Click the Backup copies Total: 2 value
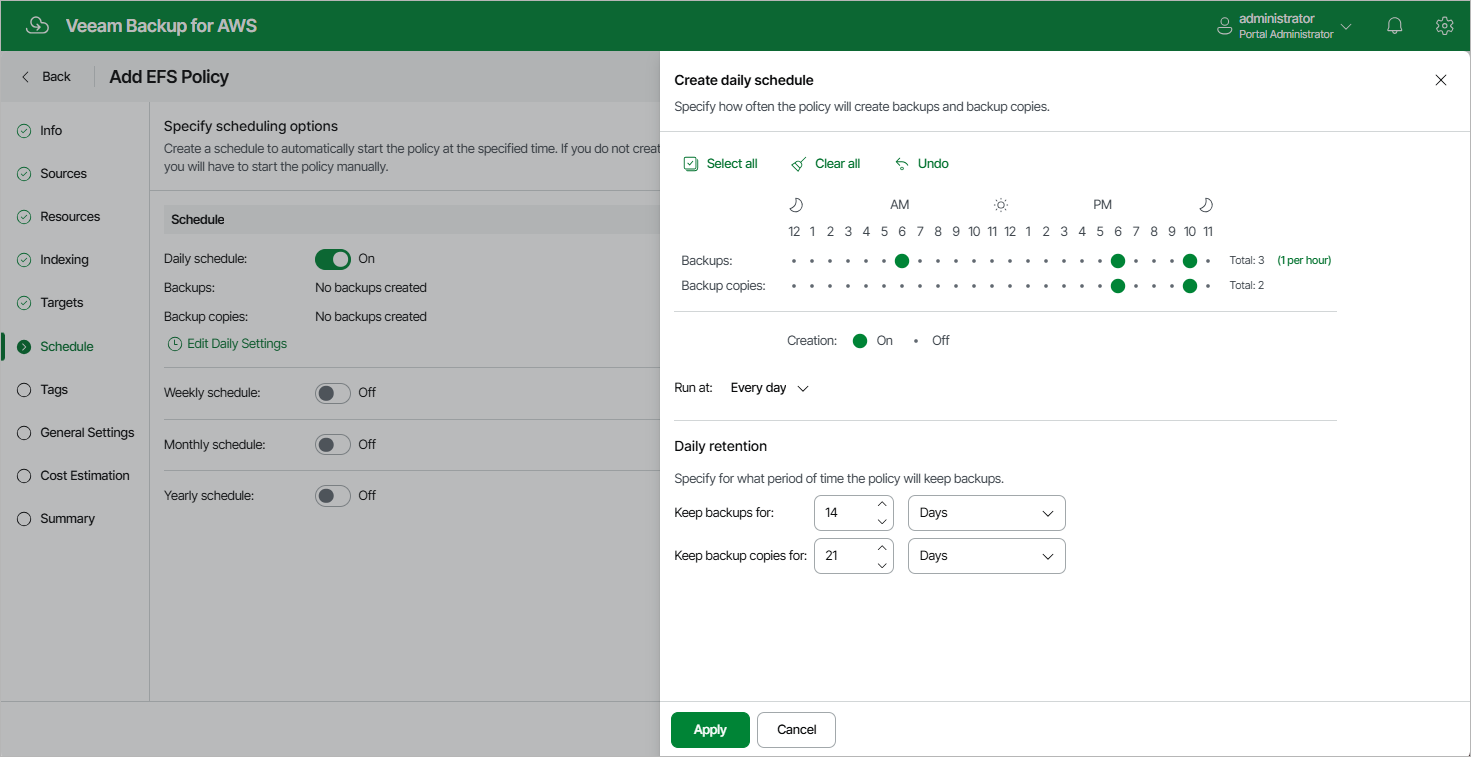1471x757 pixels. [1247, 286]
